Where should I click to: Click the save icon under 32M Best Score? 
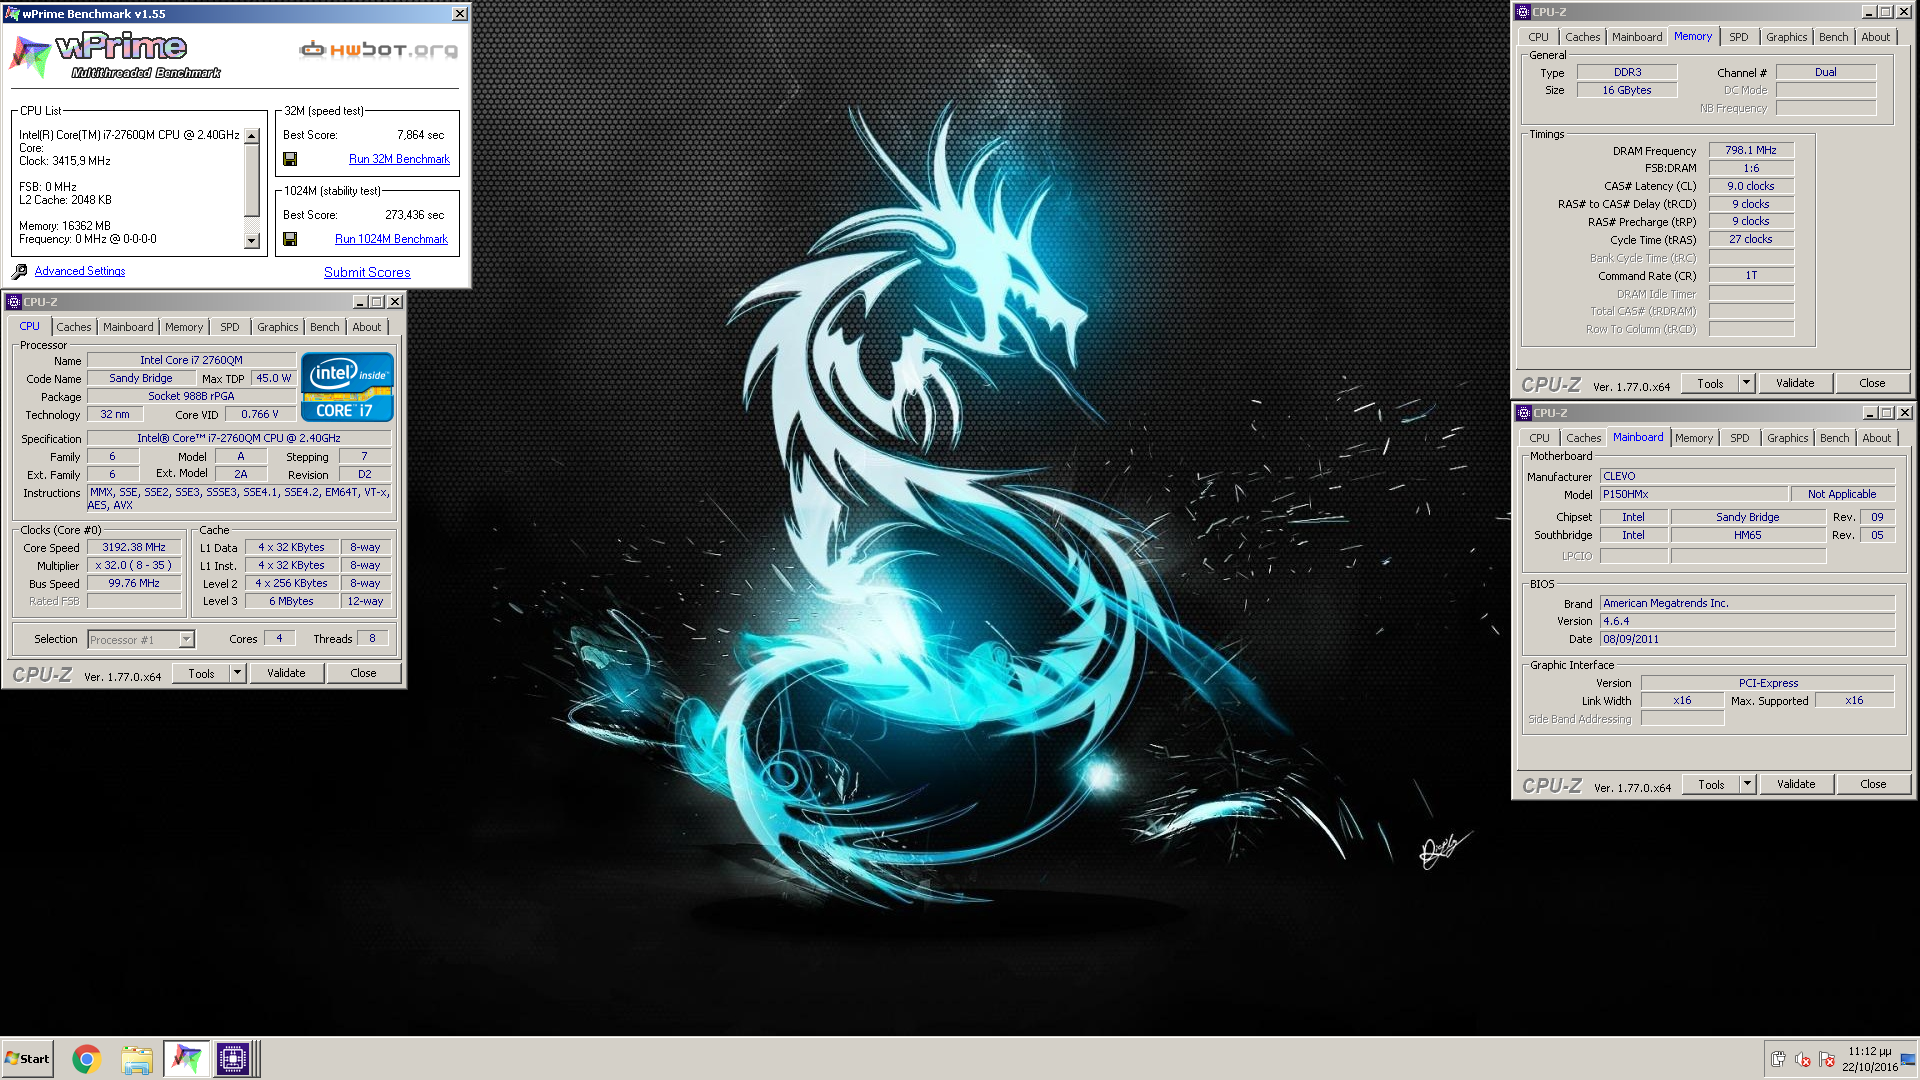click(290, 159)
